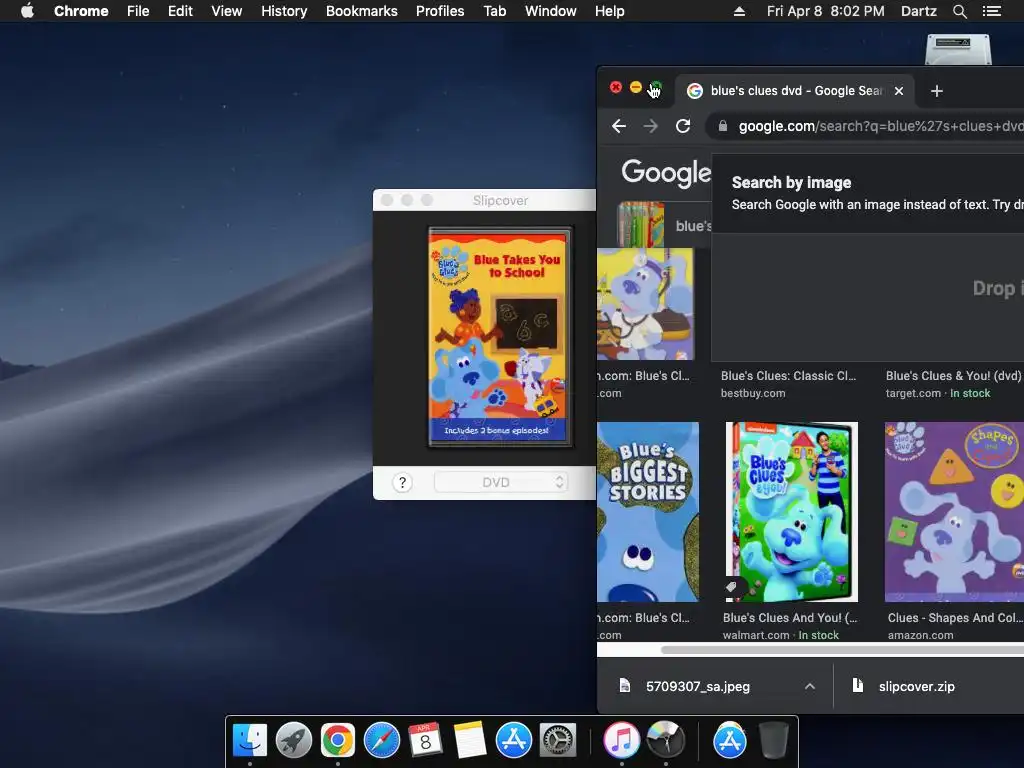The image size is (1024, 768).
Task: Expand options for 5709307_sa.jpeg download
Action: tap(810, 686)
